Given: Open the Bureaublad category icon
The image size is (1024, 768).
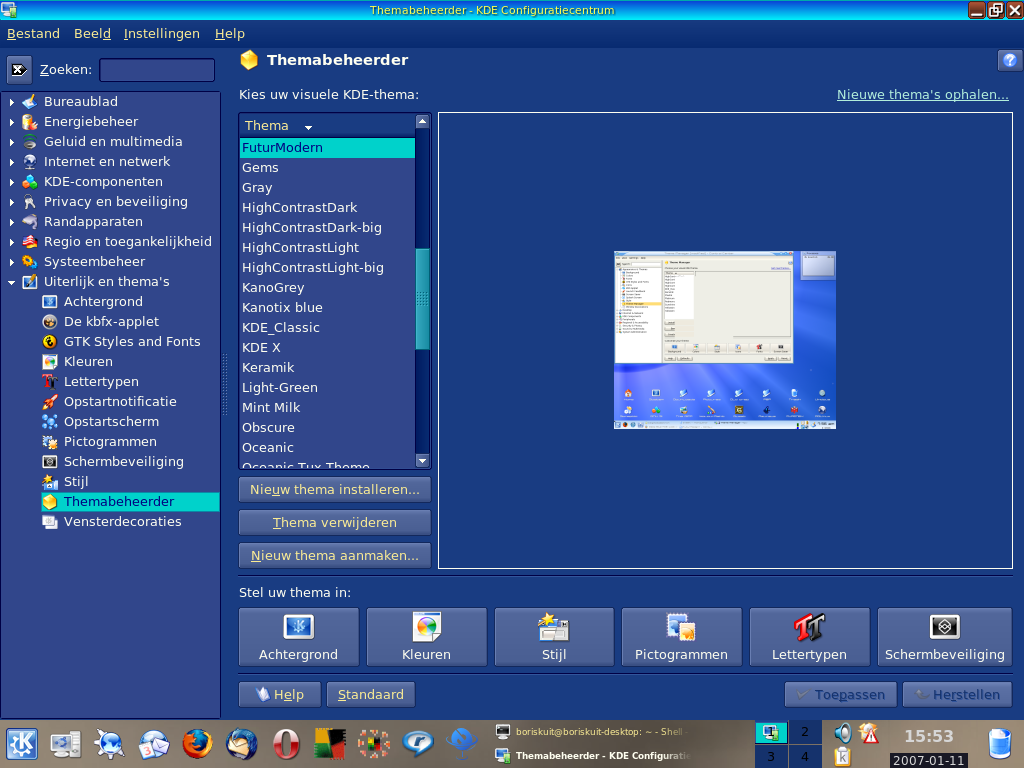Looking at the screenshot, I should tap(30, 102).
